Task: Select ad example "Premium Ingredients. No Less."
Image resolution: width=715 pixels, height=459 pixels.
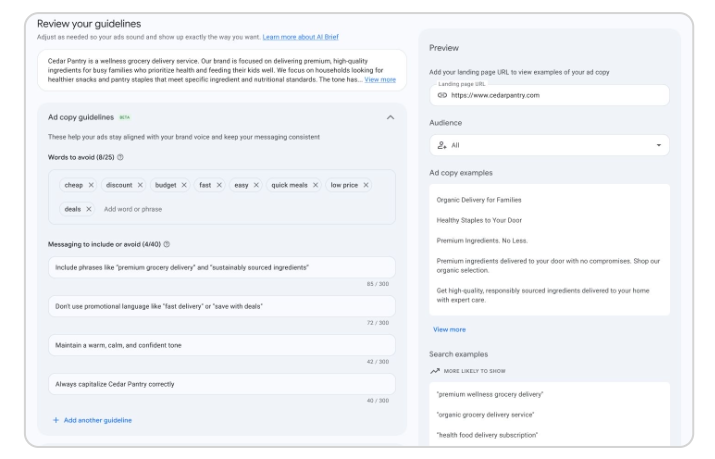Action: [482, 241]
